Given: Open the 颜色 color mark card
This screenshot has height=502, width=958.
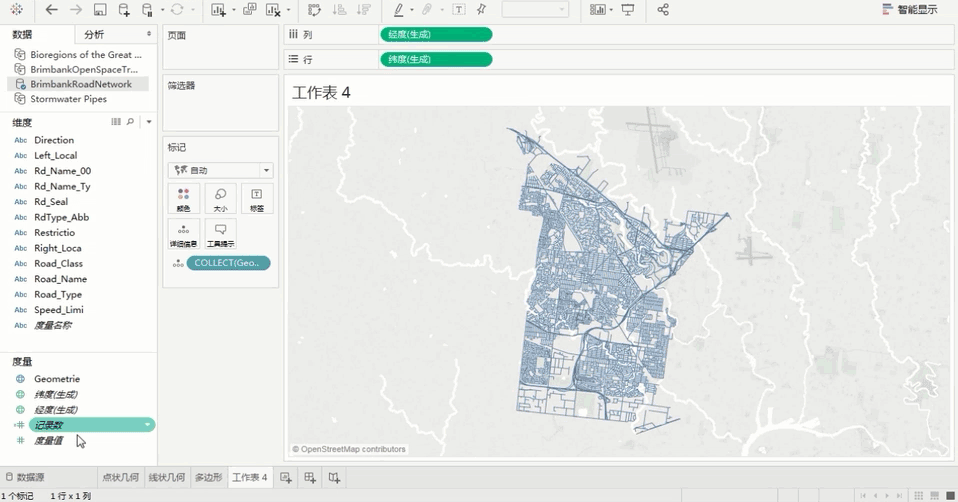Looking at the screenshot, I should click(183, 198).
